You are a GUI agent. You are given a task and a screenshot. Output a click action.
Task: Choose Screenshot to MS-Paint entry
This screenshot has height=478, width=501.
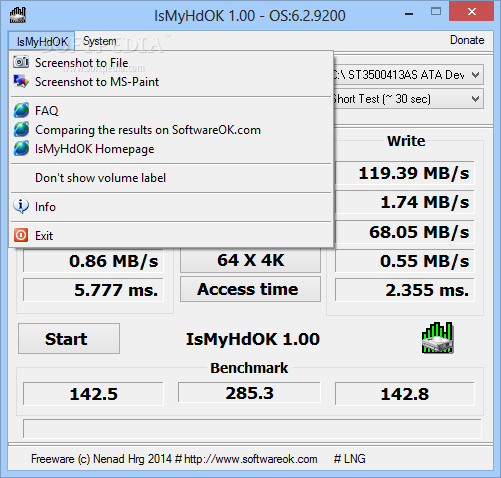coord(172,82)
